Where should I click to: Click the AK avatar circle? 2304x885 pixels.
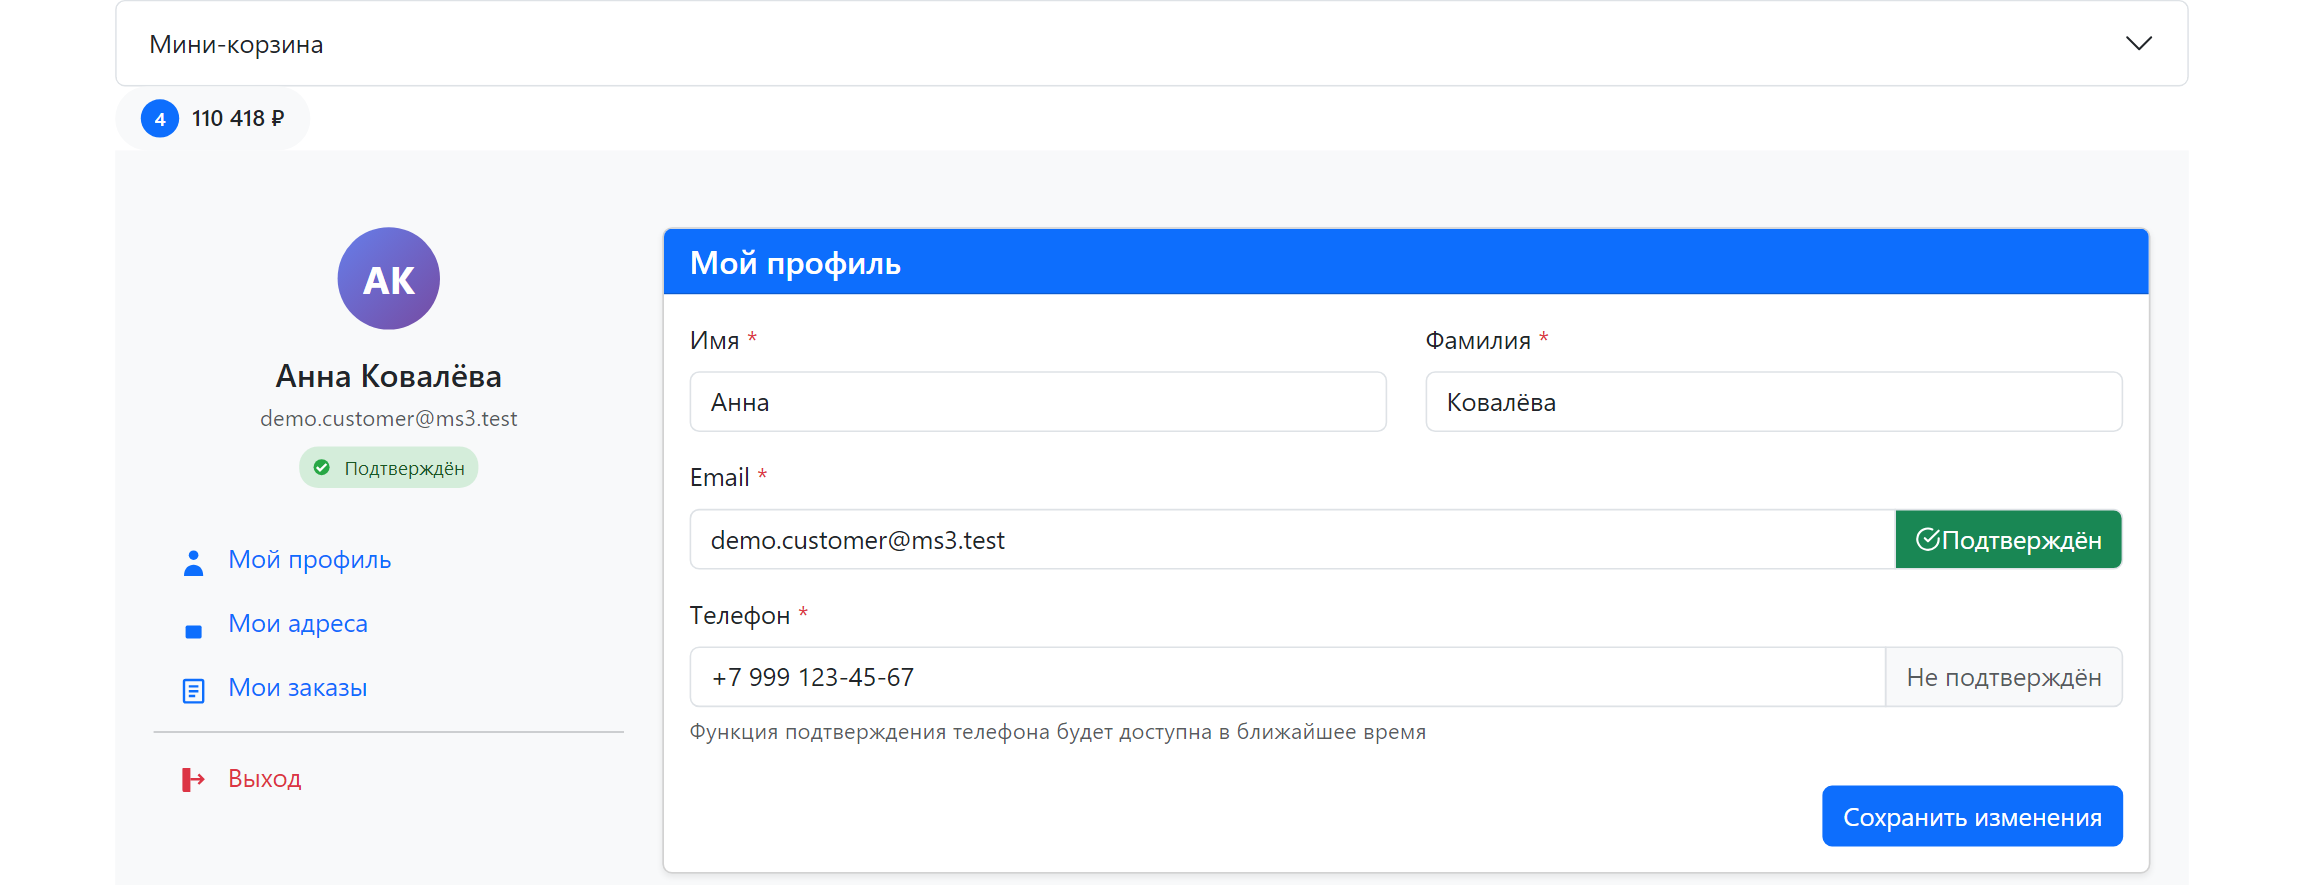tap(388, 278)
